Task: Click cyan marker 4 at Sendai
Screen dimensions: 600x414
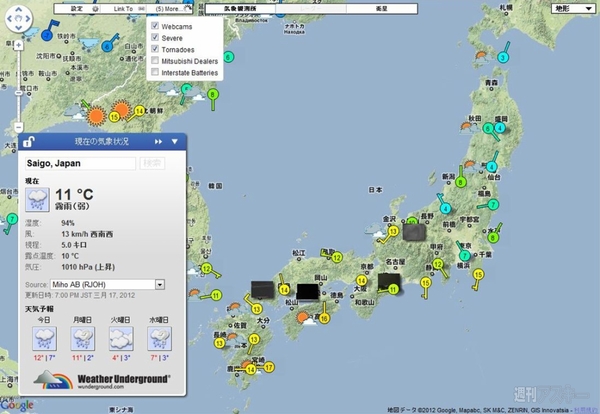Action: click(x=492, y=166)
